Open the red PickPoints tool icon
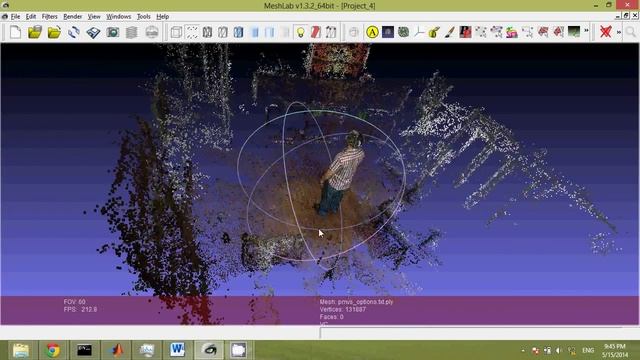This screenshot has width=640, height=360. click(465, 32)
